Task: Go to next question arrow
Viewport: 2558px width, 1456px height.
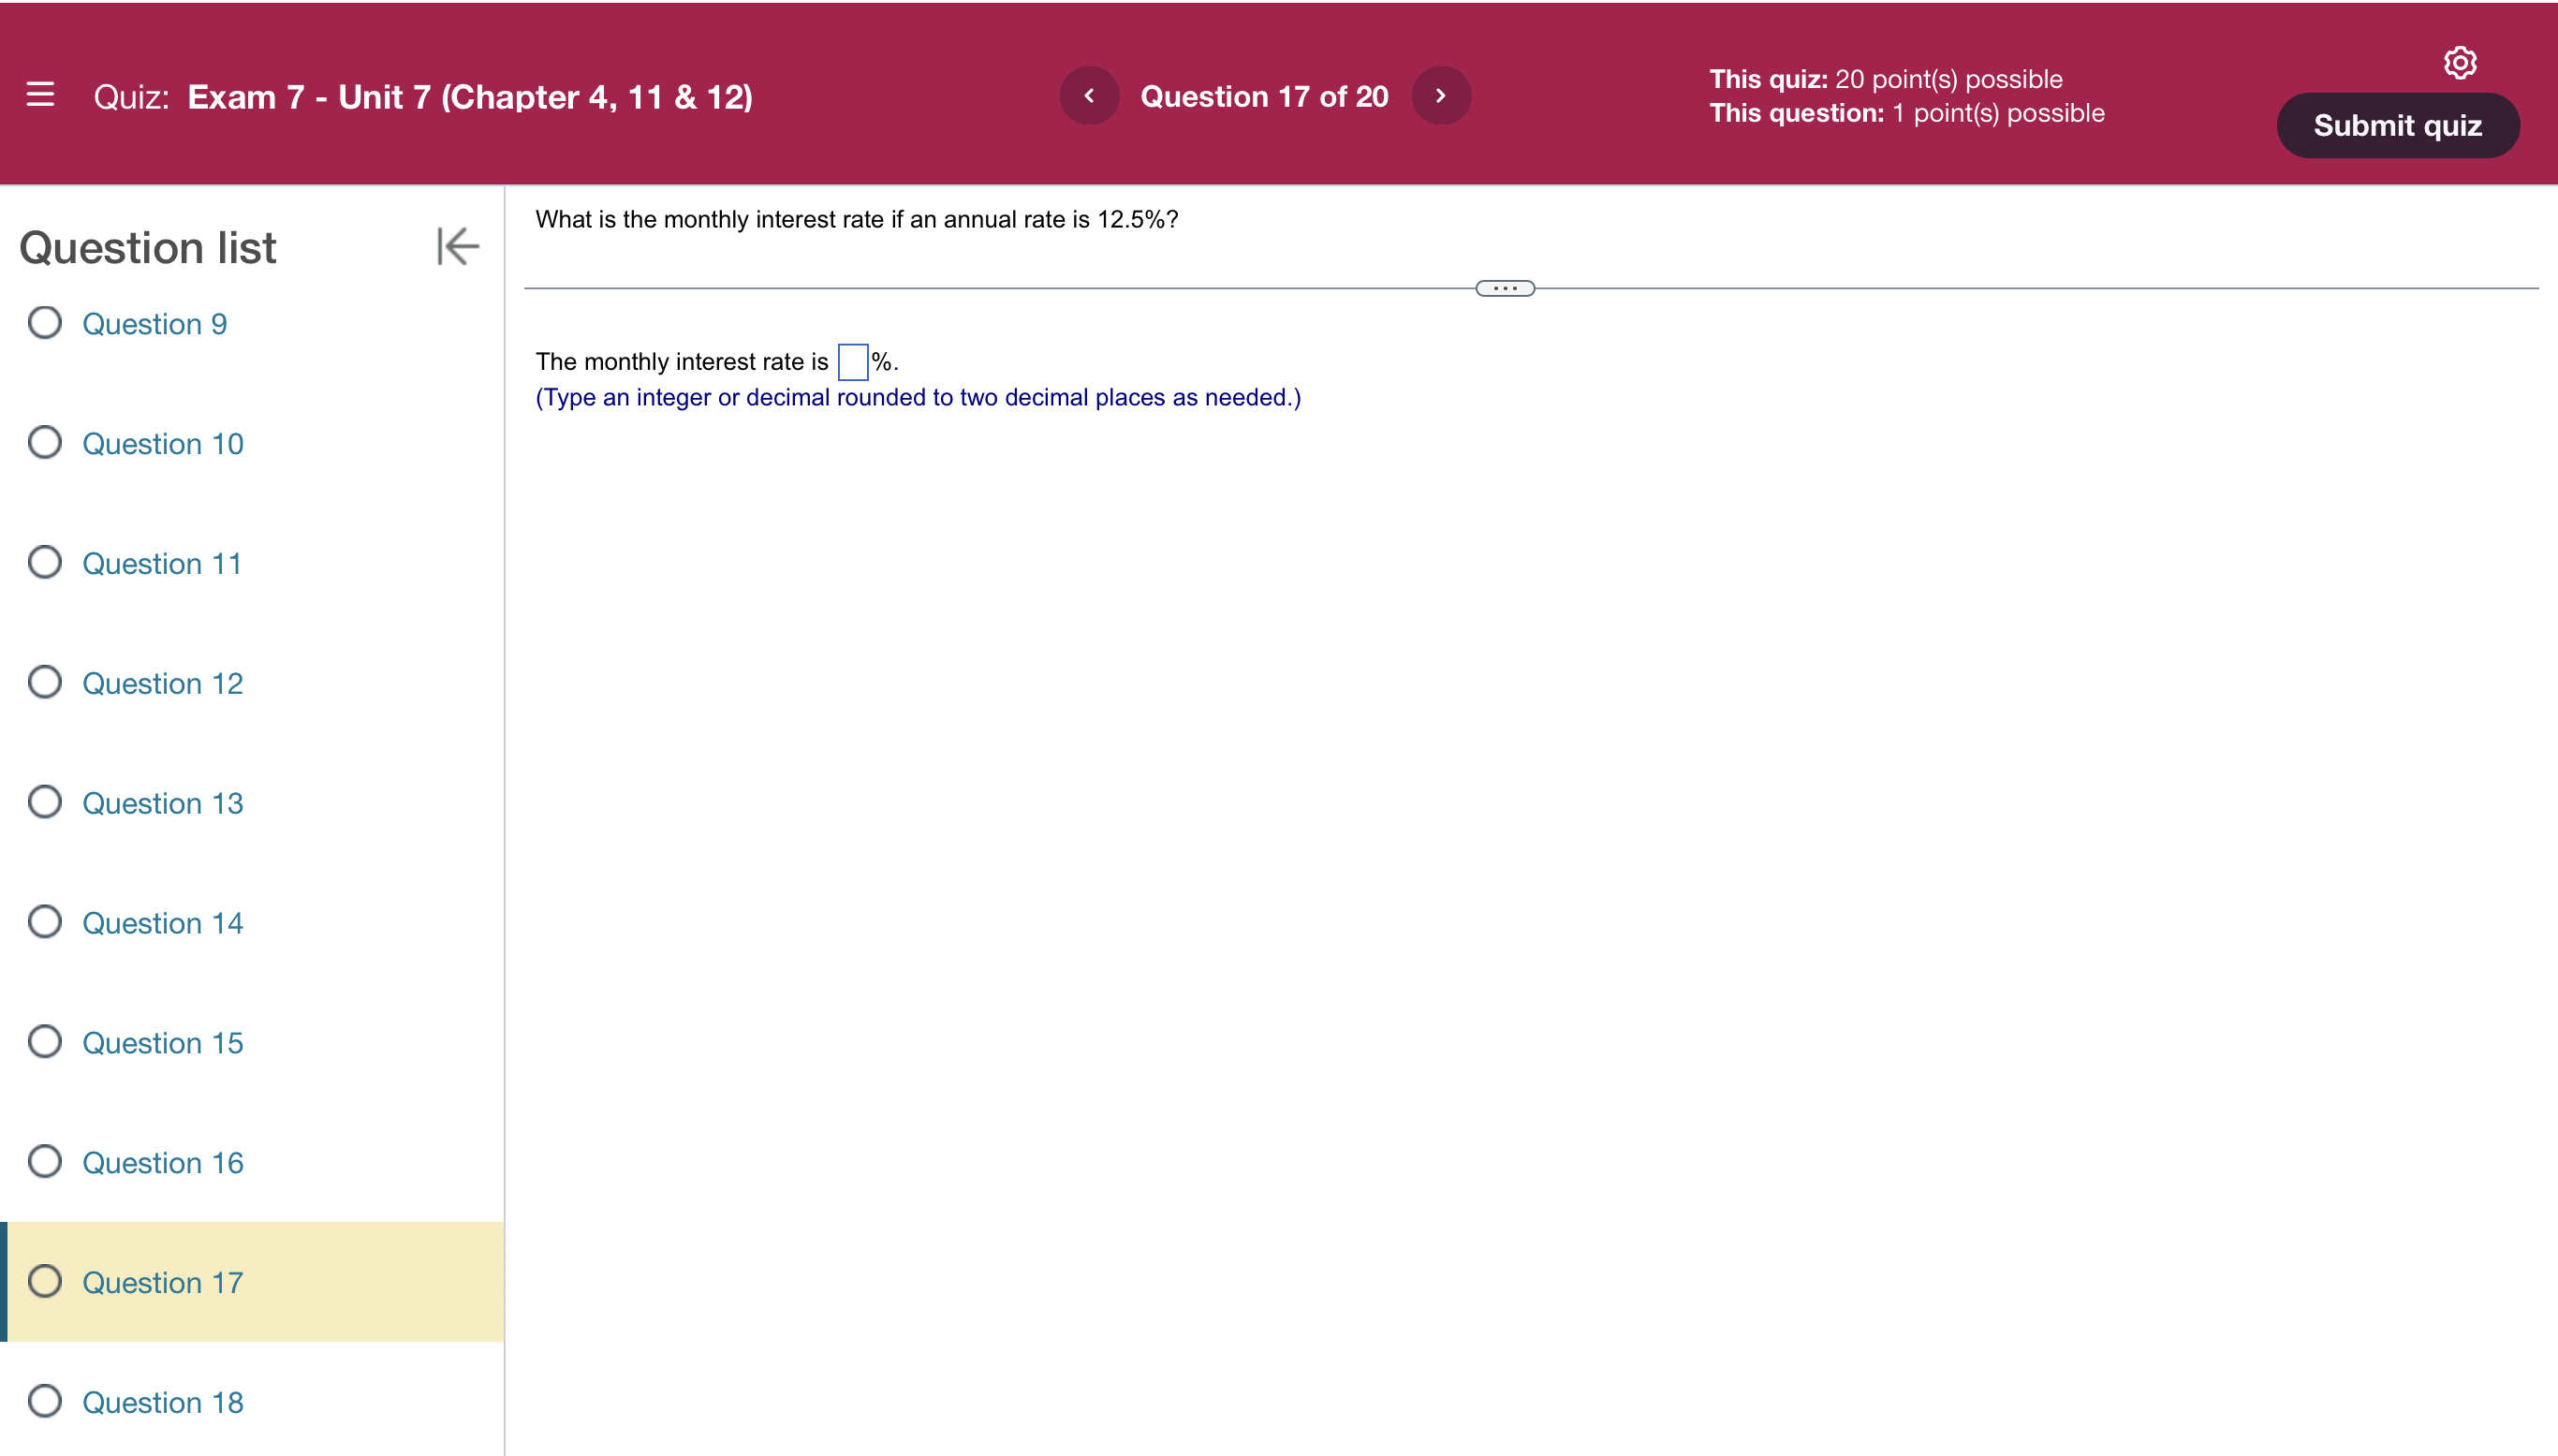Action: point(1440,96)
